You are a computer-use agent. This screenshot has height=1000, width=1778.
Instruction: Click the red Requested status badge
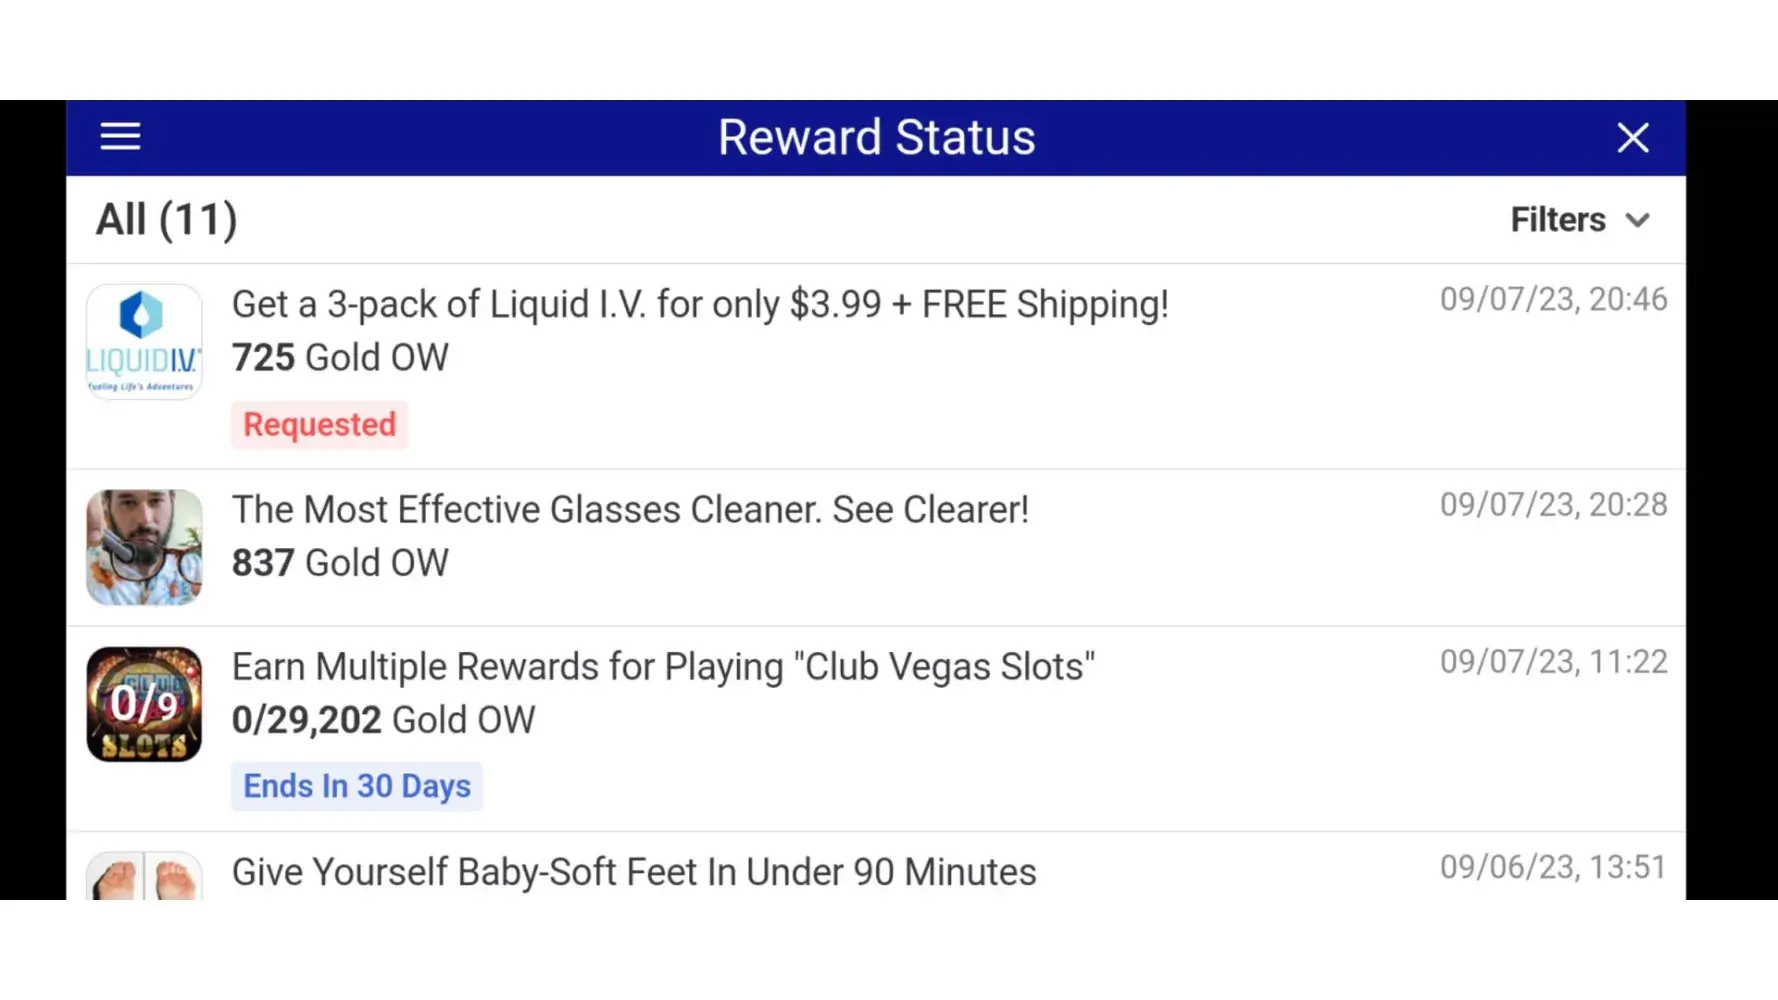(319, 425)
